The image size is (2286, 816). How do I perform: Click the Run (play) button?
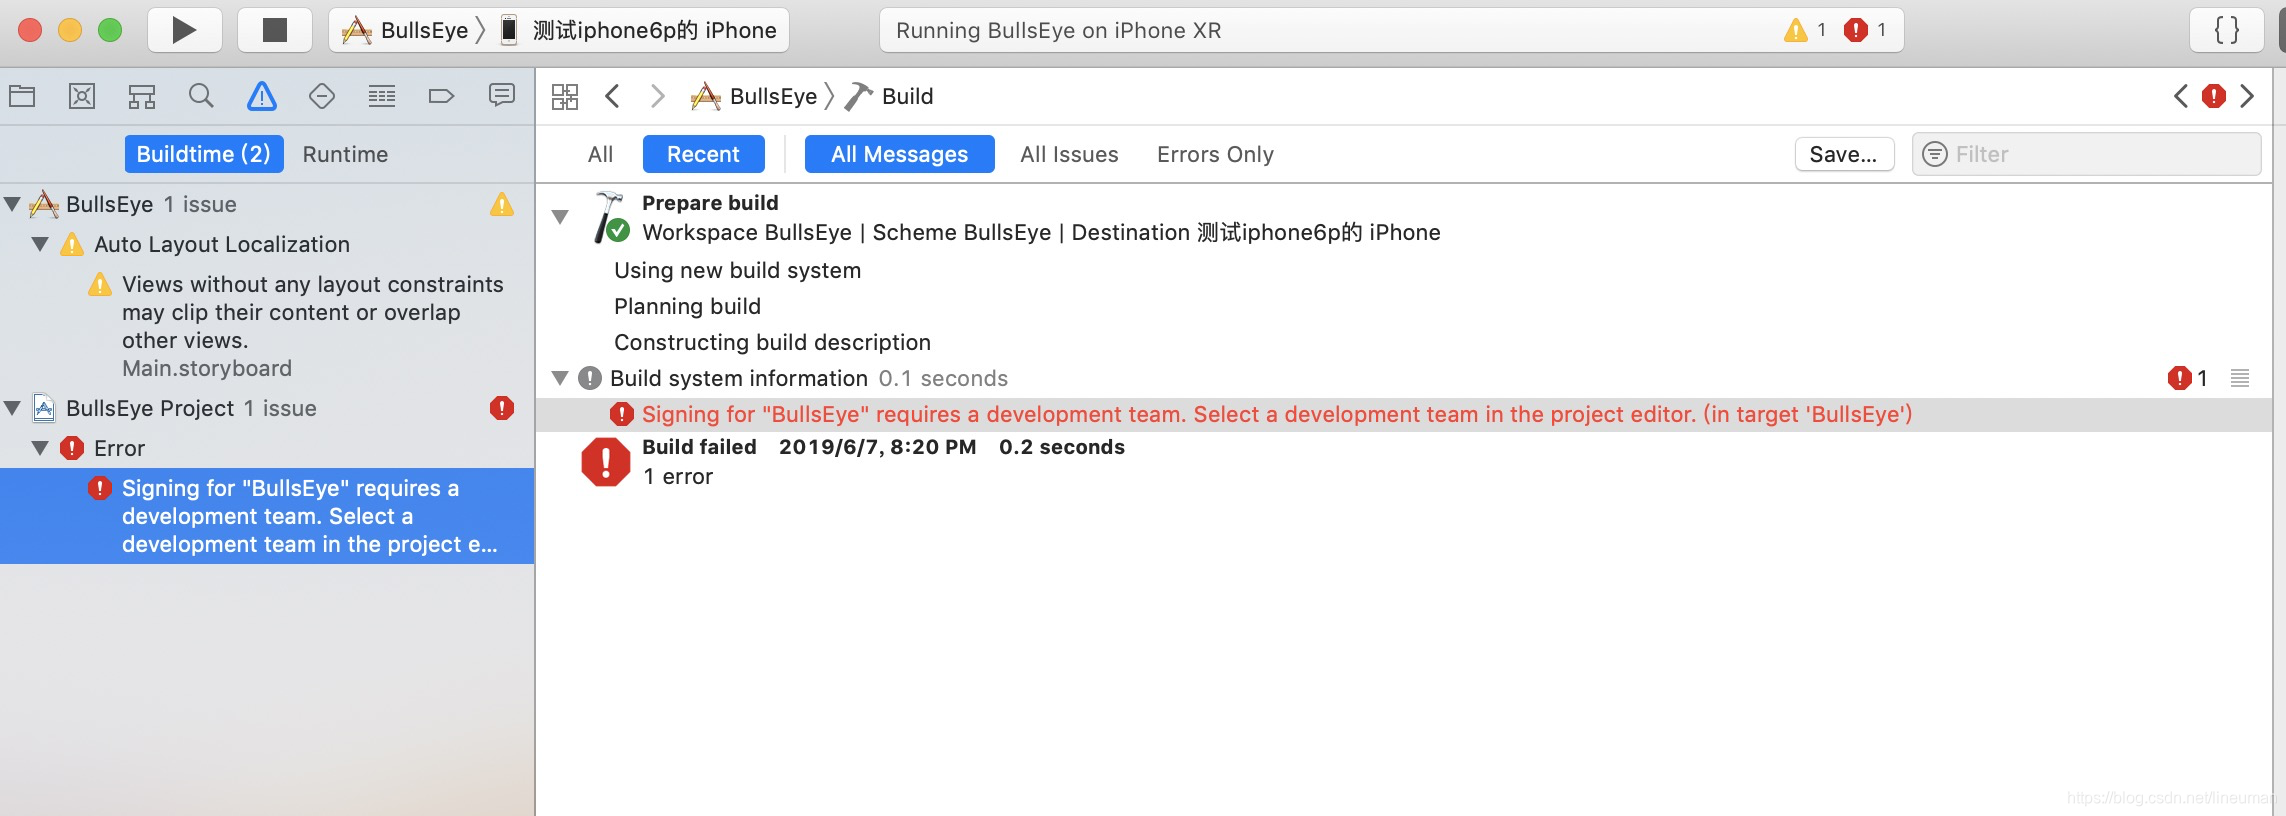point(185,30)
